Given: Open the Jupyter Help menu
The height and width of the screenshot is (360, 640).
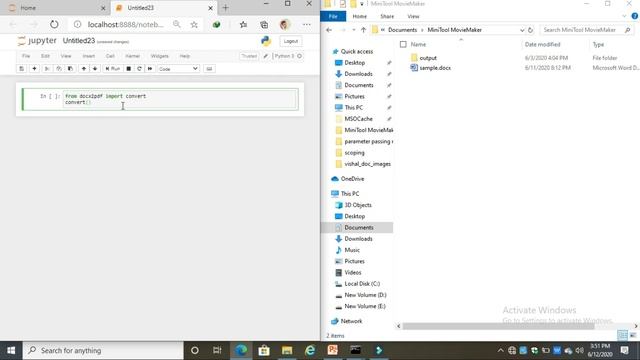Looking at the screenshot, I should (185, 56).
